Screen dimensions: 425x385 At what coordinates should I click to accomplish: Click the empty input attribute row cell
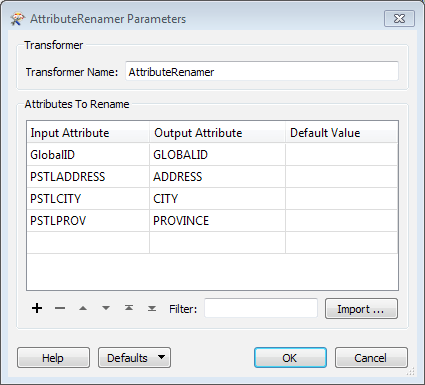(88, 243)
